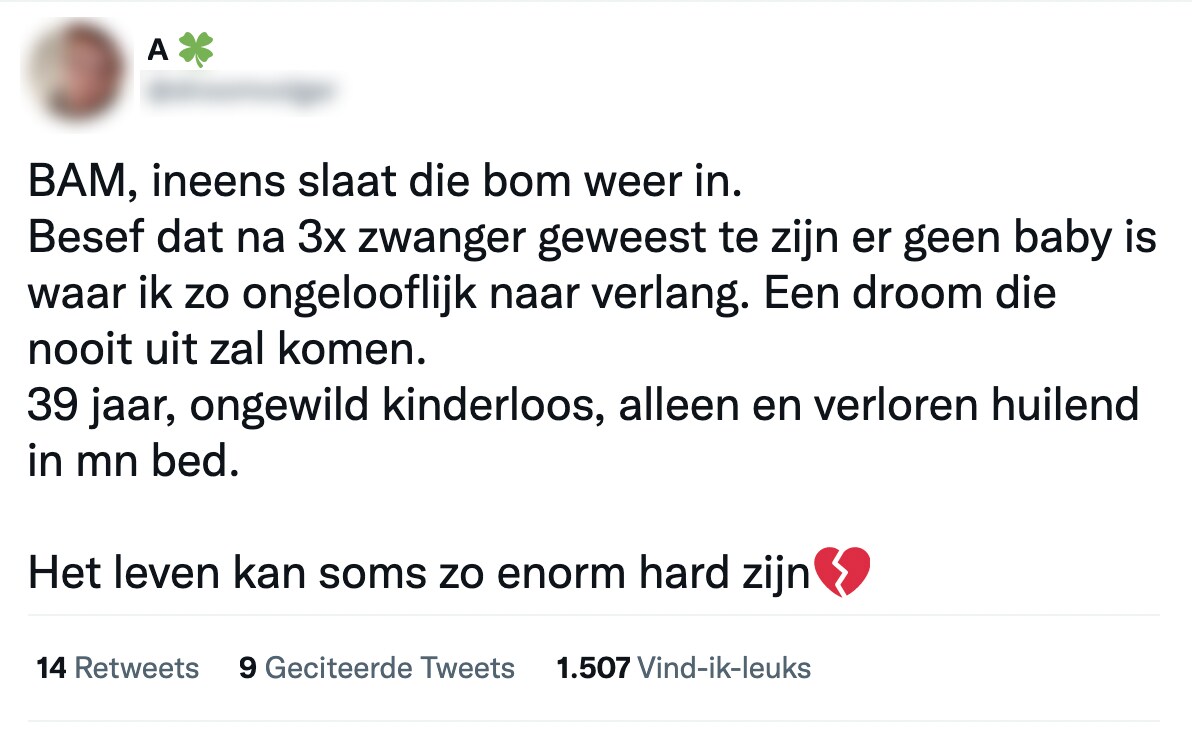Screen dimensions: 1192x730
Task: Open the 9 Geciteerde Tweets list
Action: pos(377,668)
